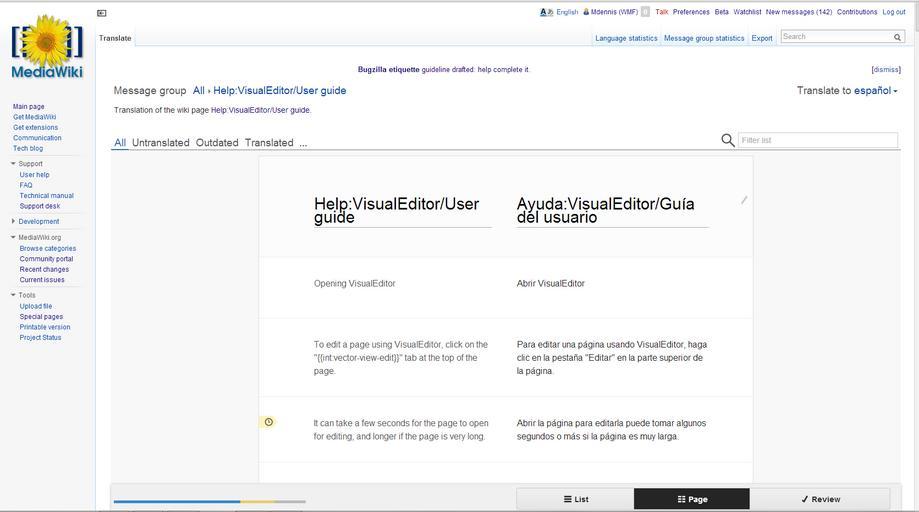919x512 pixels.
Task: Click the outdated clock icon beside the message
Action: pyautogui.click(x=268, y=422)
